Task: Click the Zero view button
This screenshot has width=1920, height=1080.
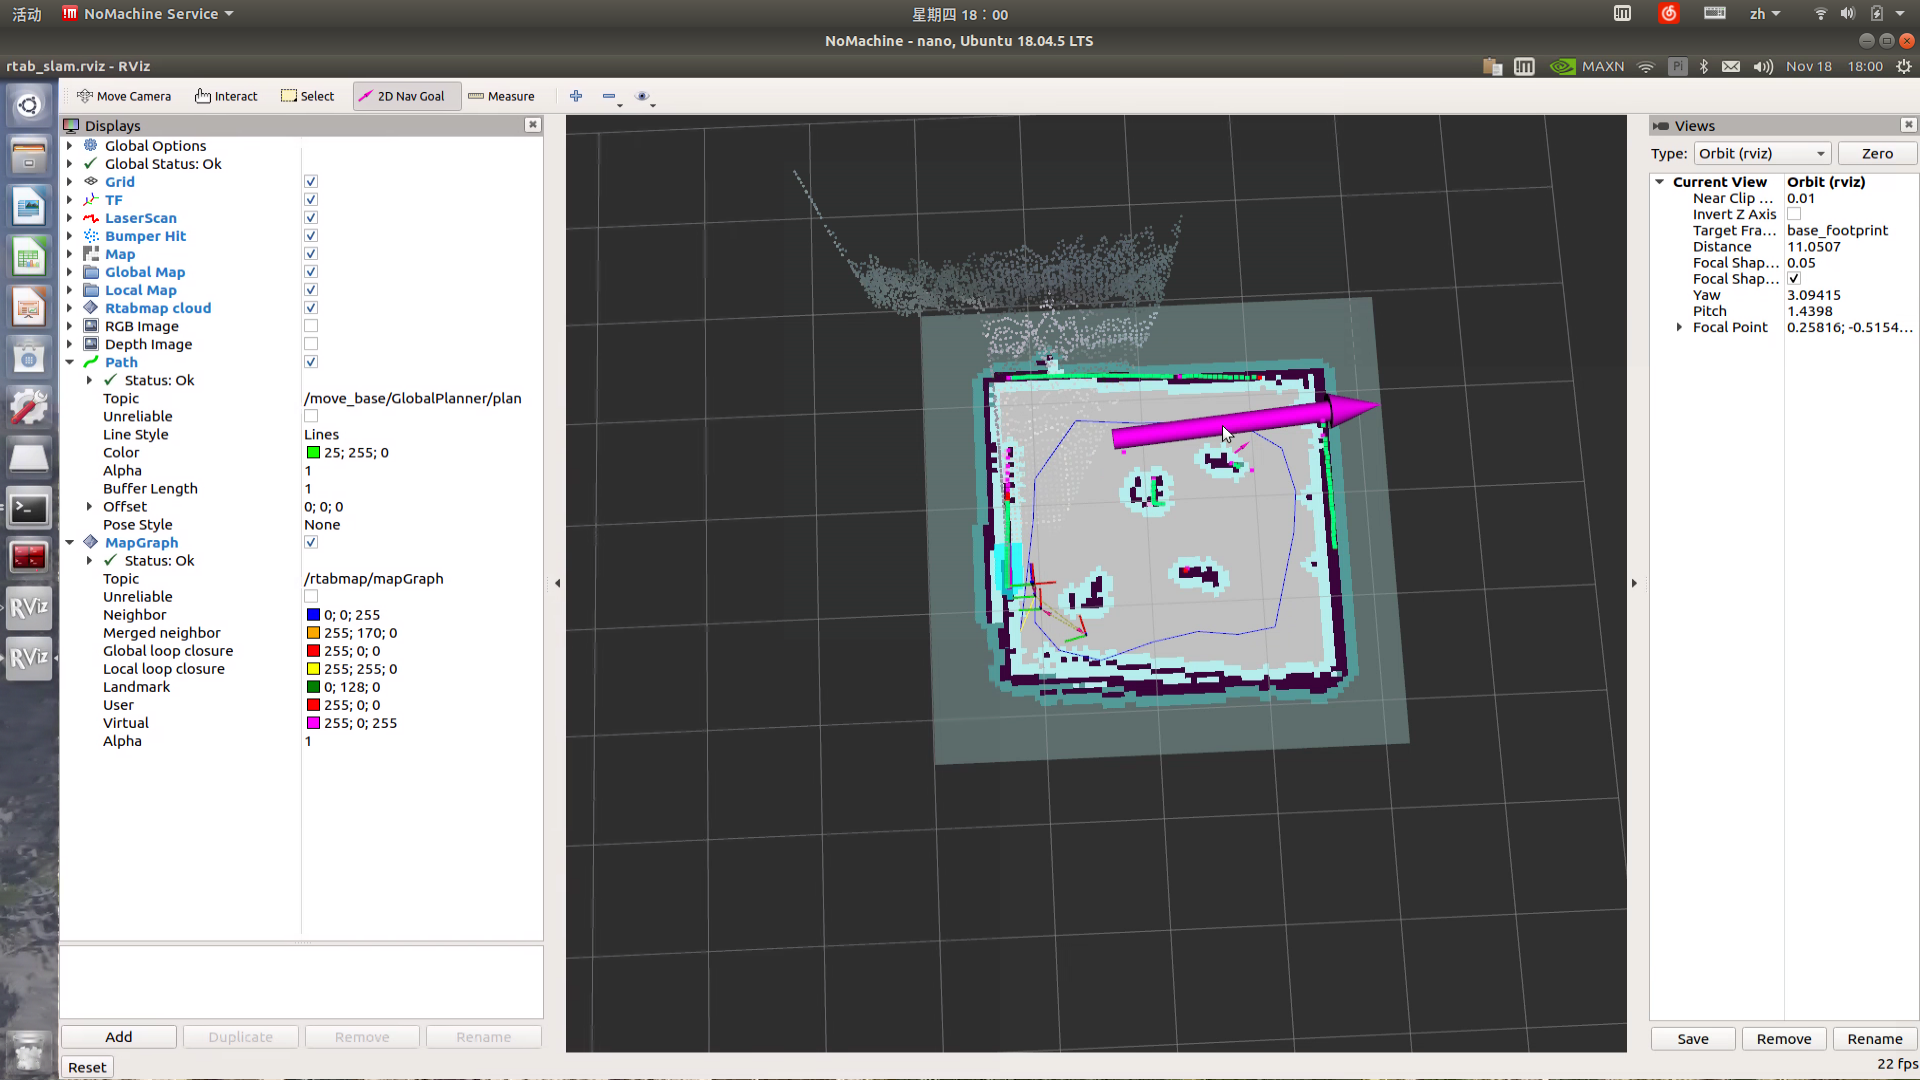Action: [x=1876, y=153]
